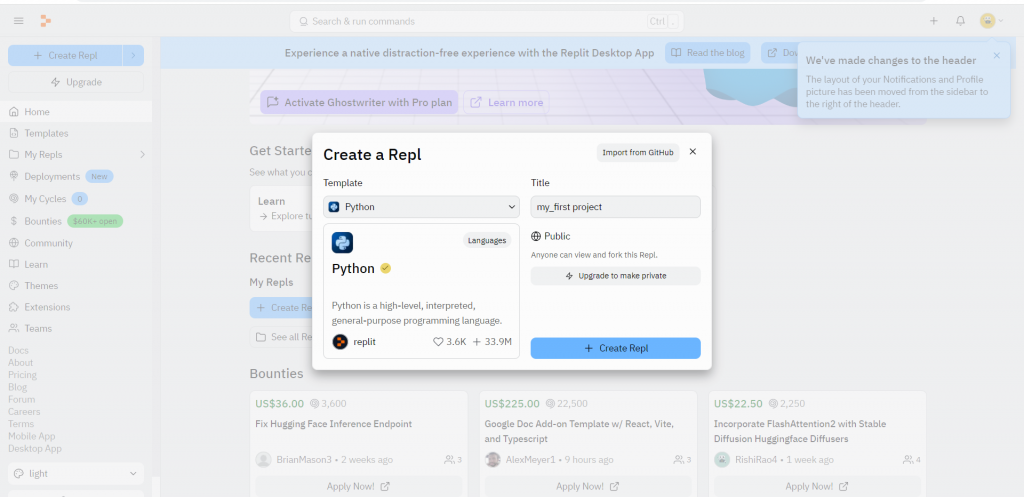
Task: Click the replit author avatar icon
Action: tap(340, 342)
